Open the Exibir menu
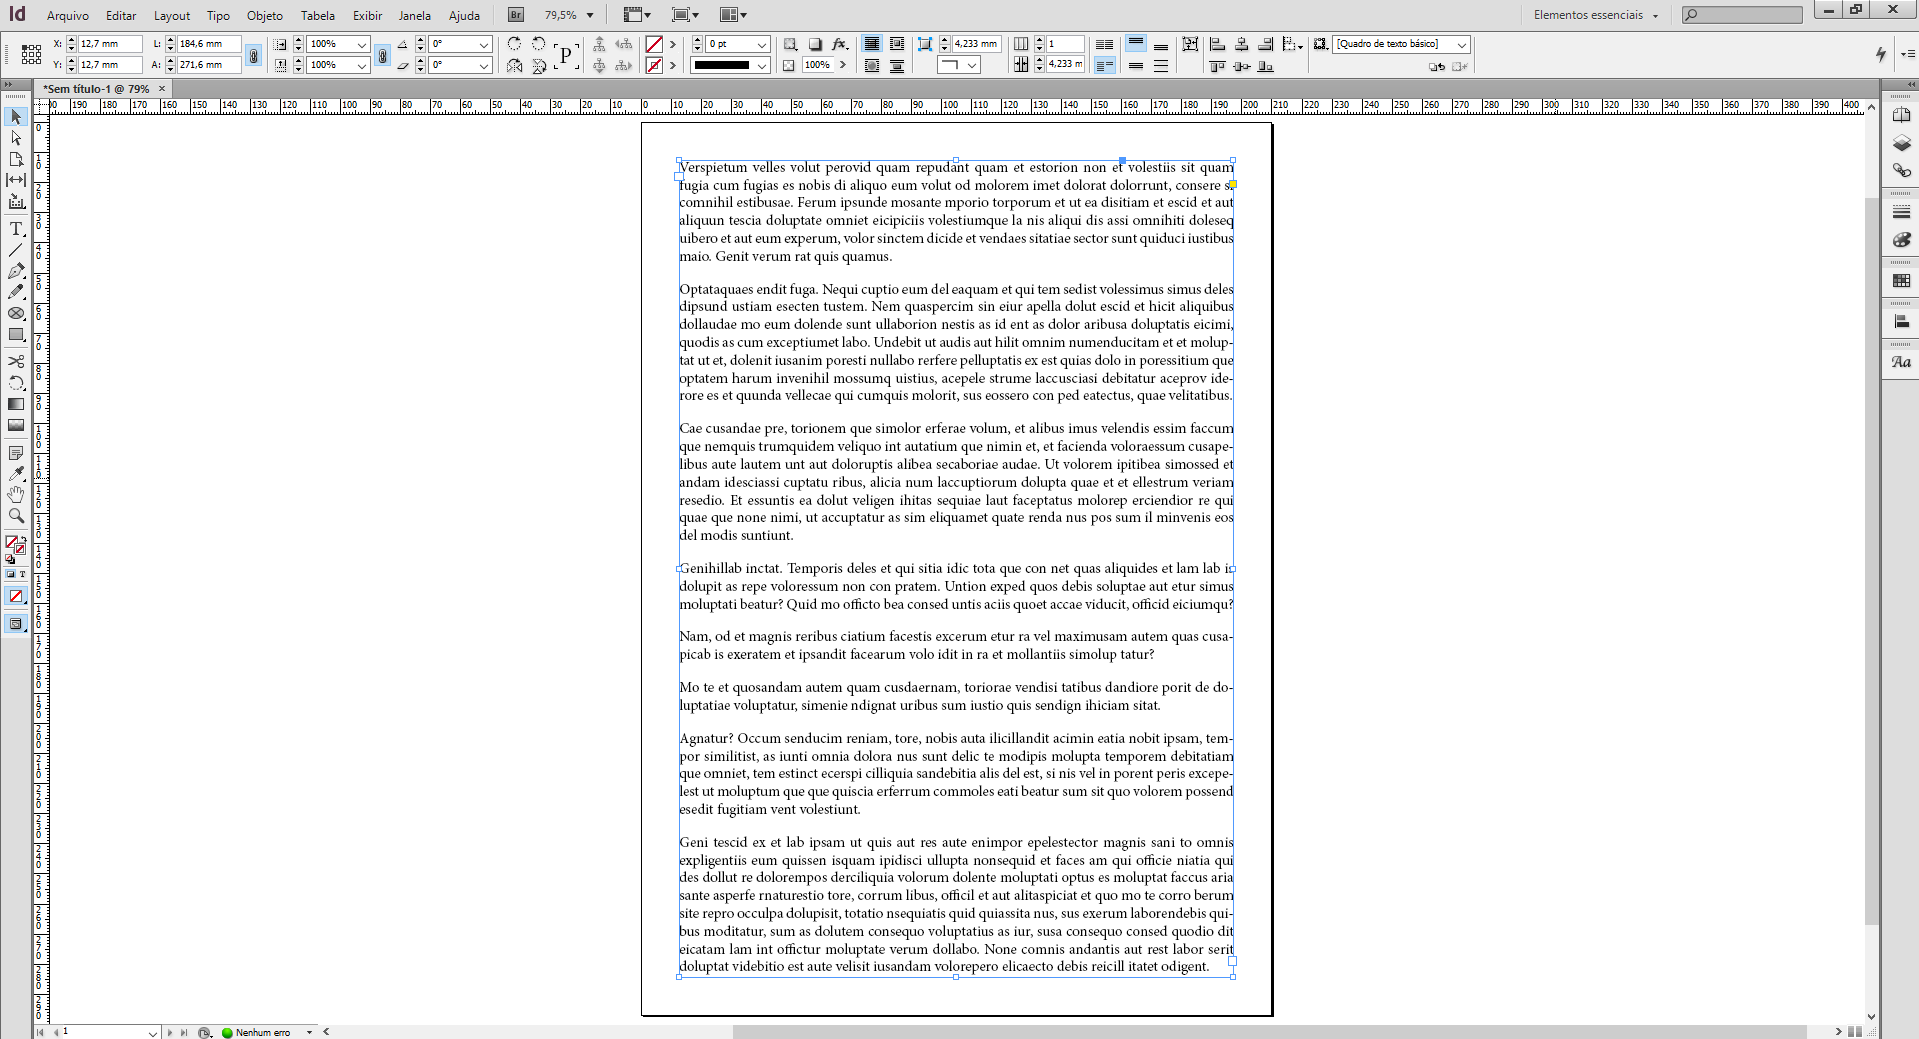1919x1039 pixels. coord(367,15)
